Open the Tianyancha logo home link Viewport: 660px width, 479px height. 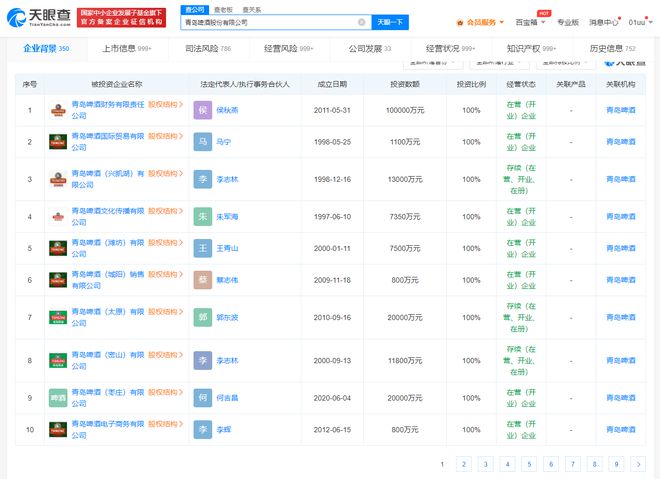[39, 17]
